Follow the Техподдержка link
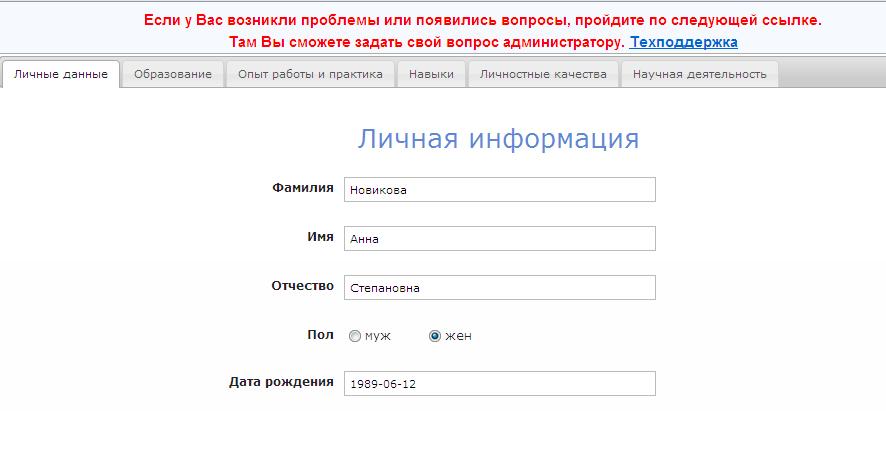This screenshot has width=886, height=450. (683, 42)
